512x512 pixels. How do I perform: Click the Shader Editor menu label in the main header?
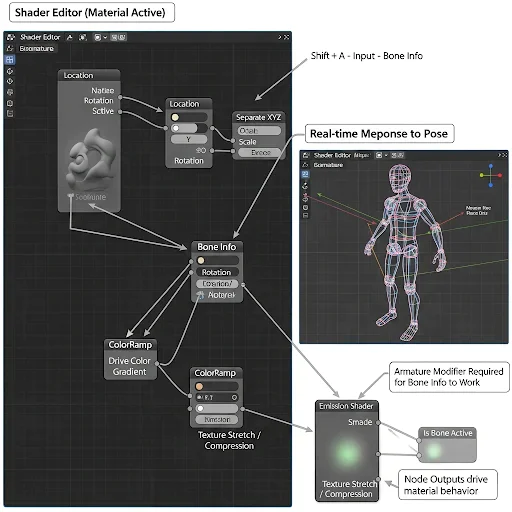[x=40, y=37]
